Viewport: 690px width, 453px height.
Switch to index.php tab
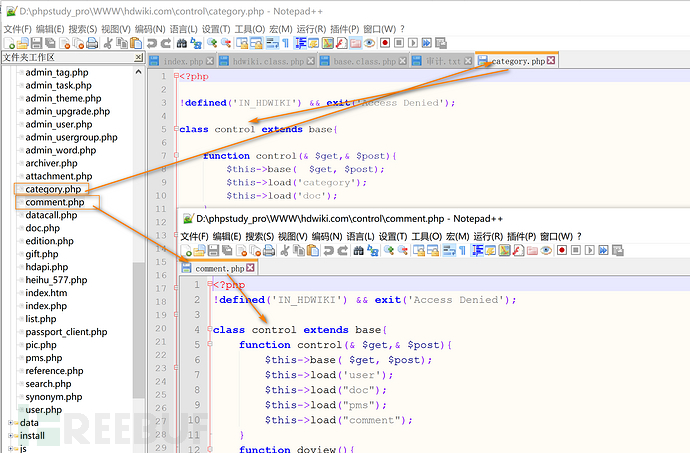tap(183, 61)
